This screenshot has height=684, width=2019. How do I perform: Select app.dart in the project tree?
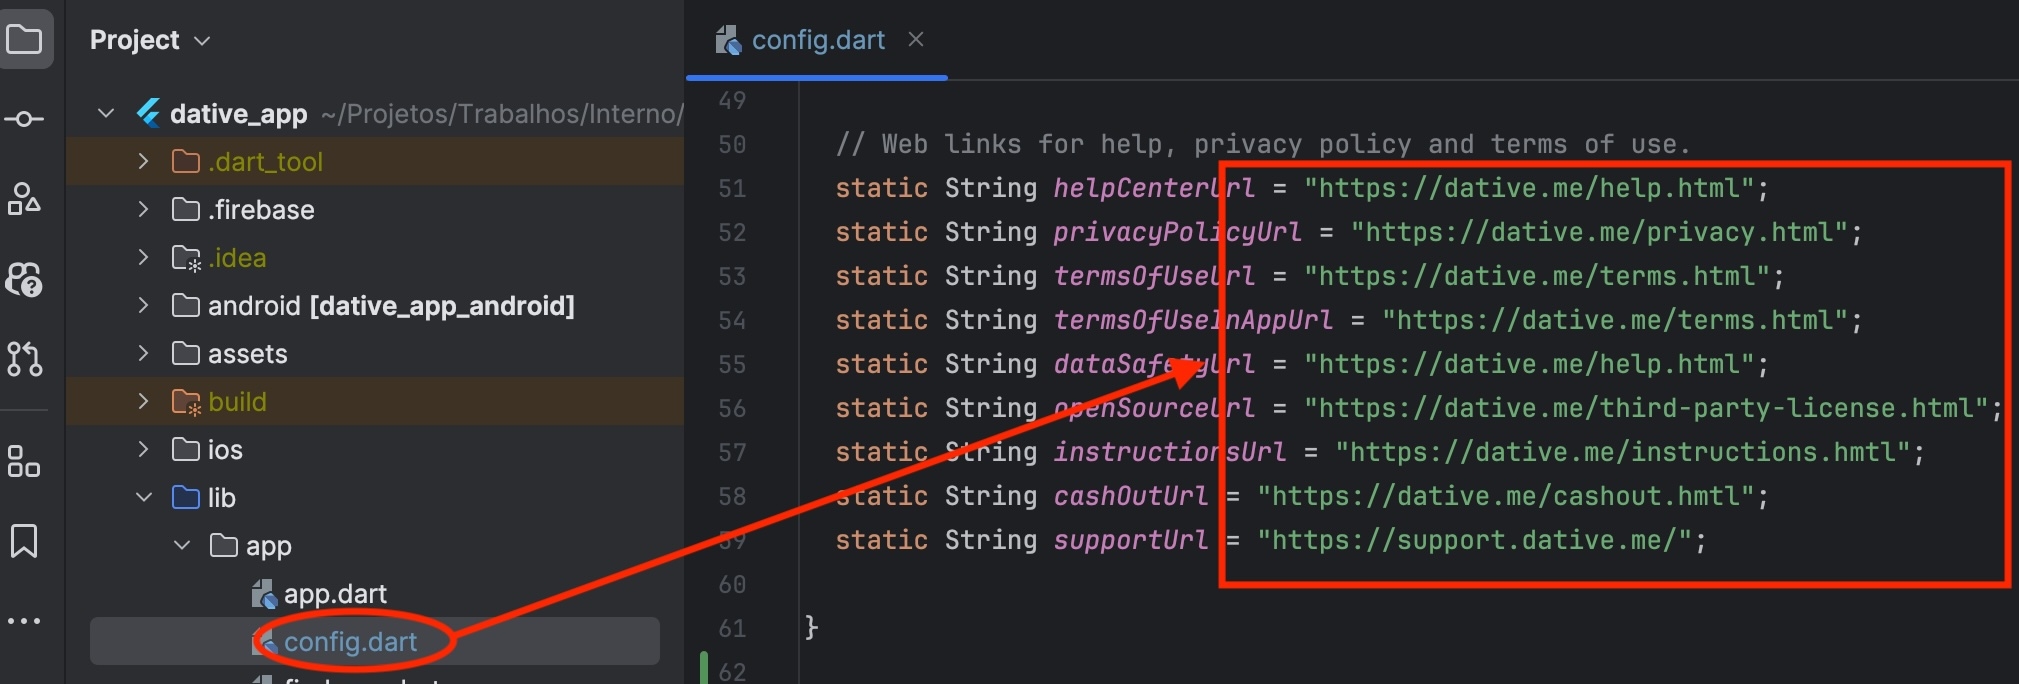(x=334, y=594)
